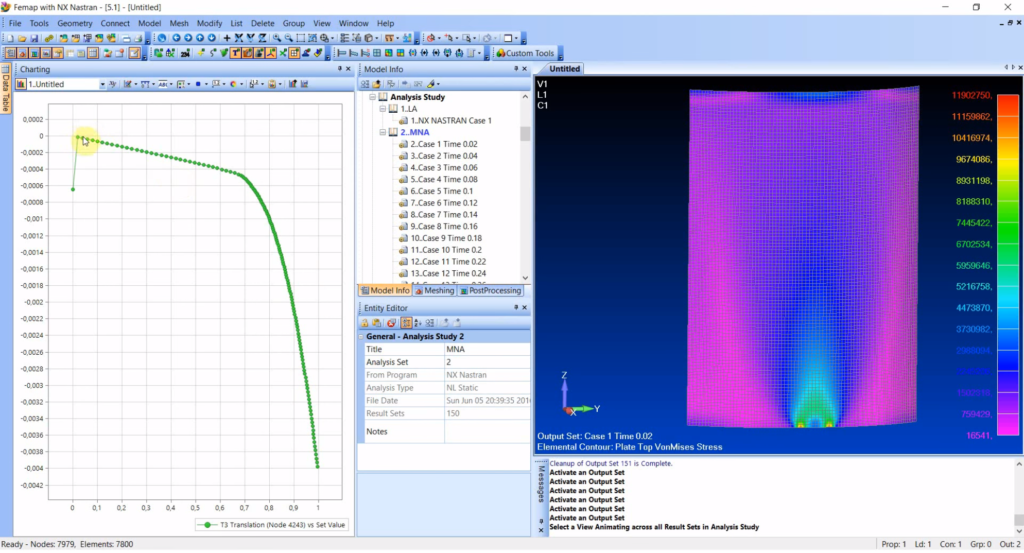Click the pan view left arrow icon
The image size is (1024, 553).
coord(176,38)
